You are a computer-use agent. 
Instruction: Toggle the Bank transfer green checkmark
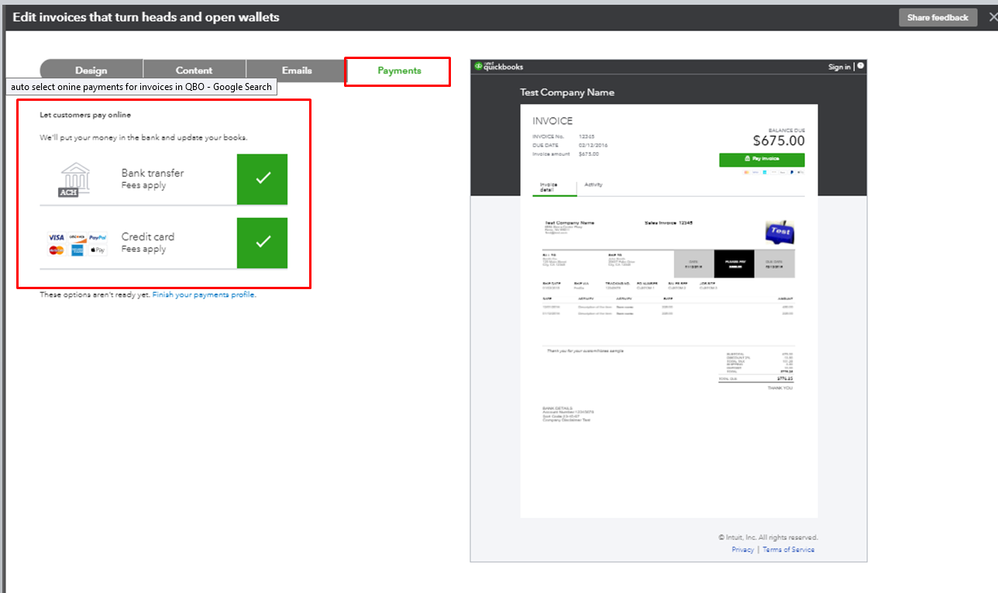tap(262, 179)
